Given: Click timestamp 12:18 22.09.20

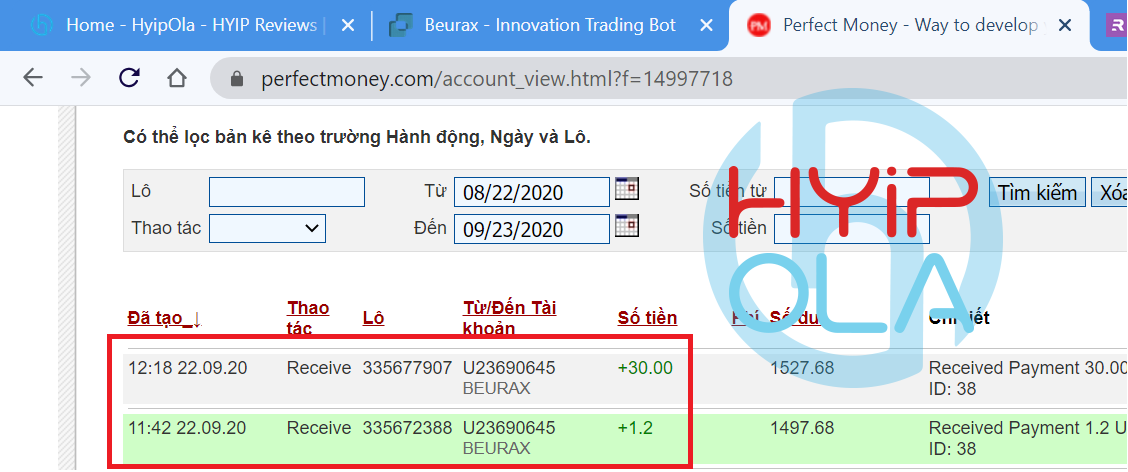Looking at the screenshot, I should click(188, 368).
